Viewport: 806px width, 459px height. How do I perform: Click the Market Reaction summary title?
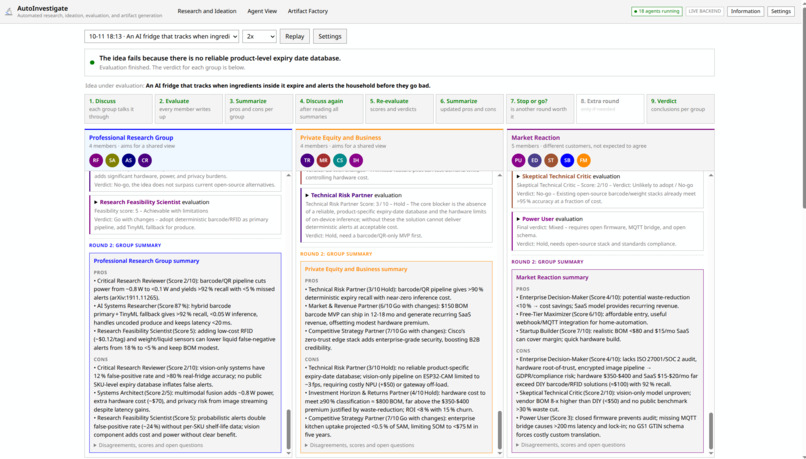click(x=552, y=278)
